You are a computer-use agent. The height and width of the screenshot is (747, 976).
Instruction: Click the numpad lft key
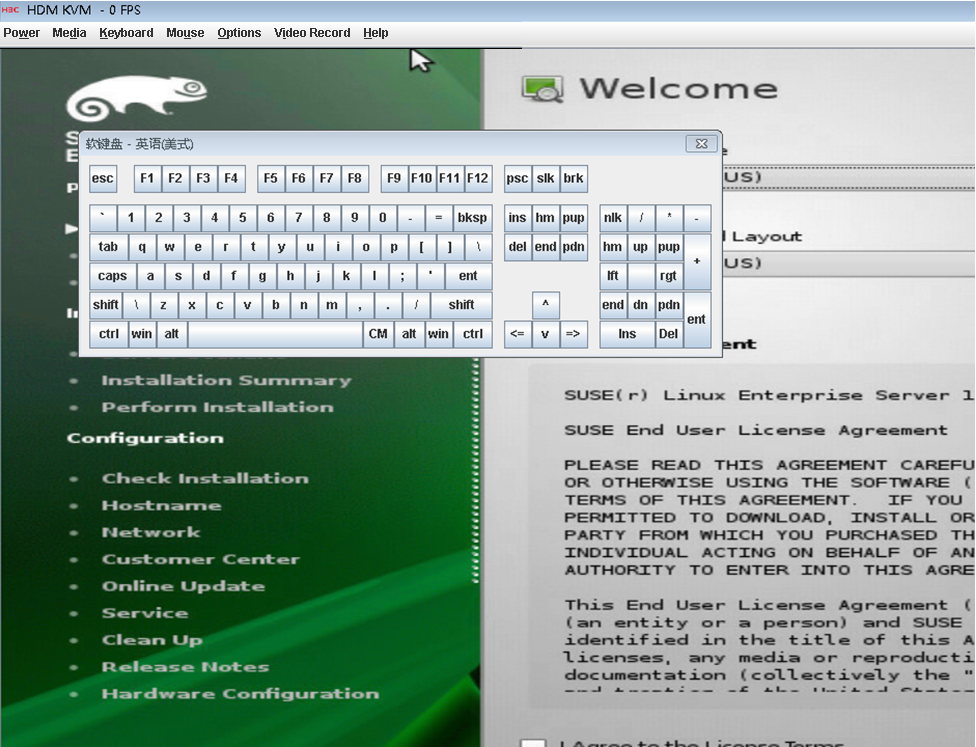pos(613,276)
